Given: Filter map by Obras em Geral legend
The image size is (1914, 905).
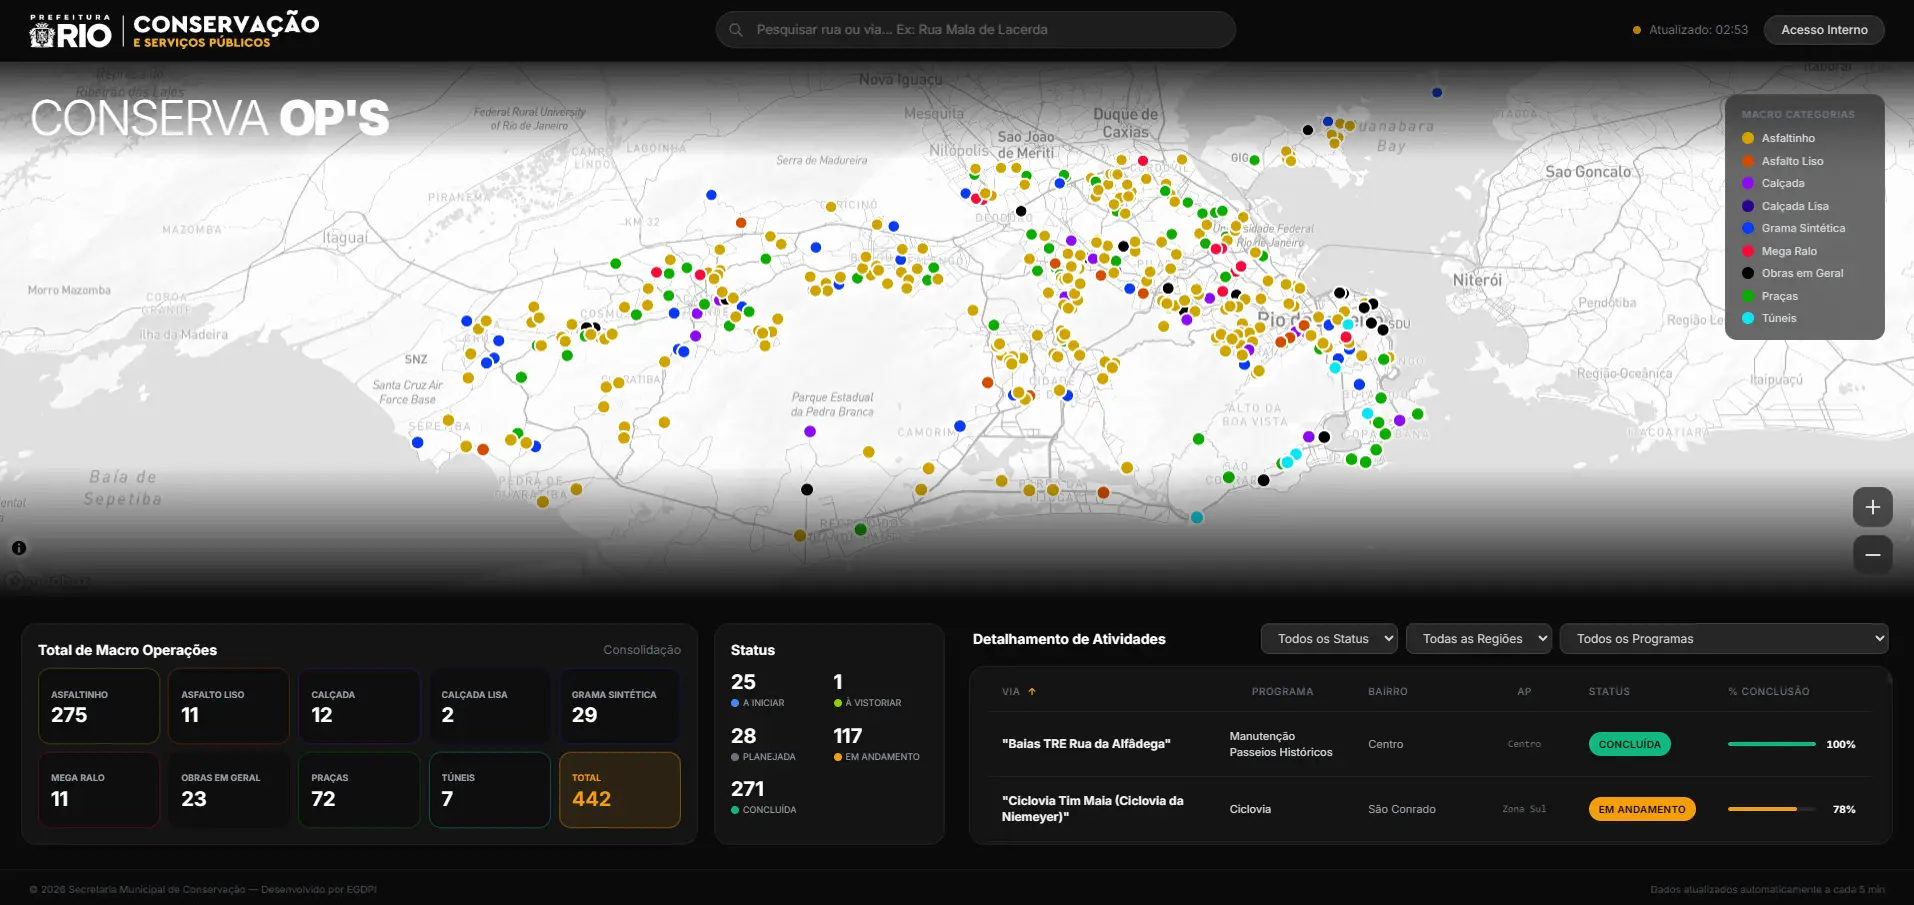Looking at the screenshot, I should coord(1792,273).
